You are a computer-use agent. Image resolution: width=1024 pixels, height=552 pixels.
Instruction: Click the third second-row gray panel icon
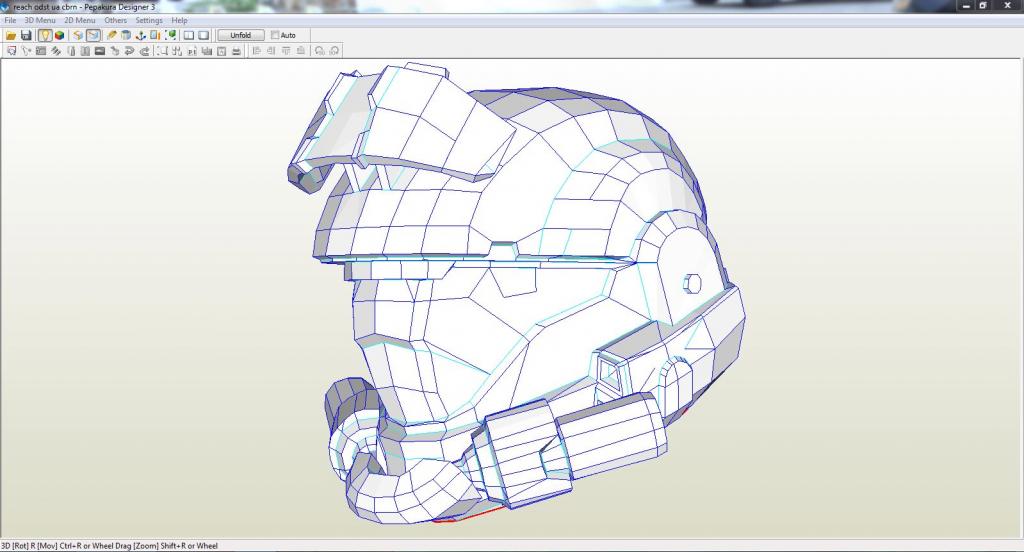click(x=40, y=51)
